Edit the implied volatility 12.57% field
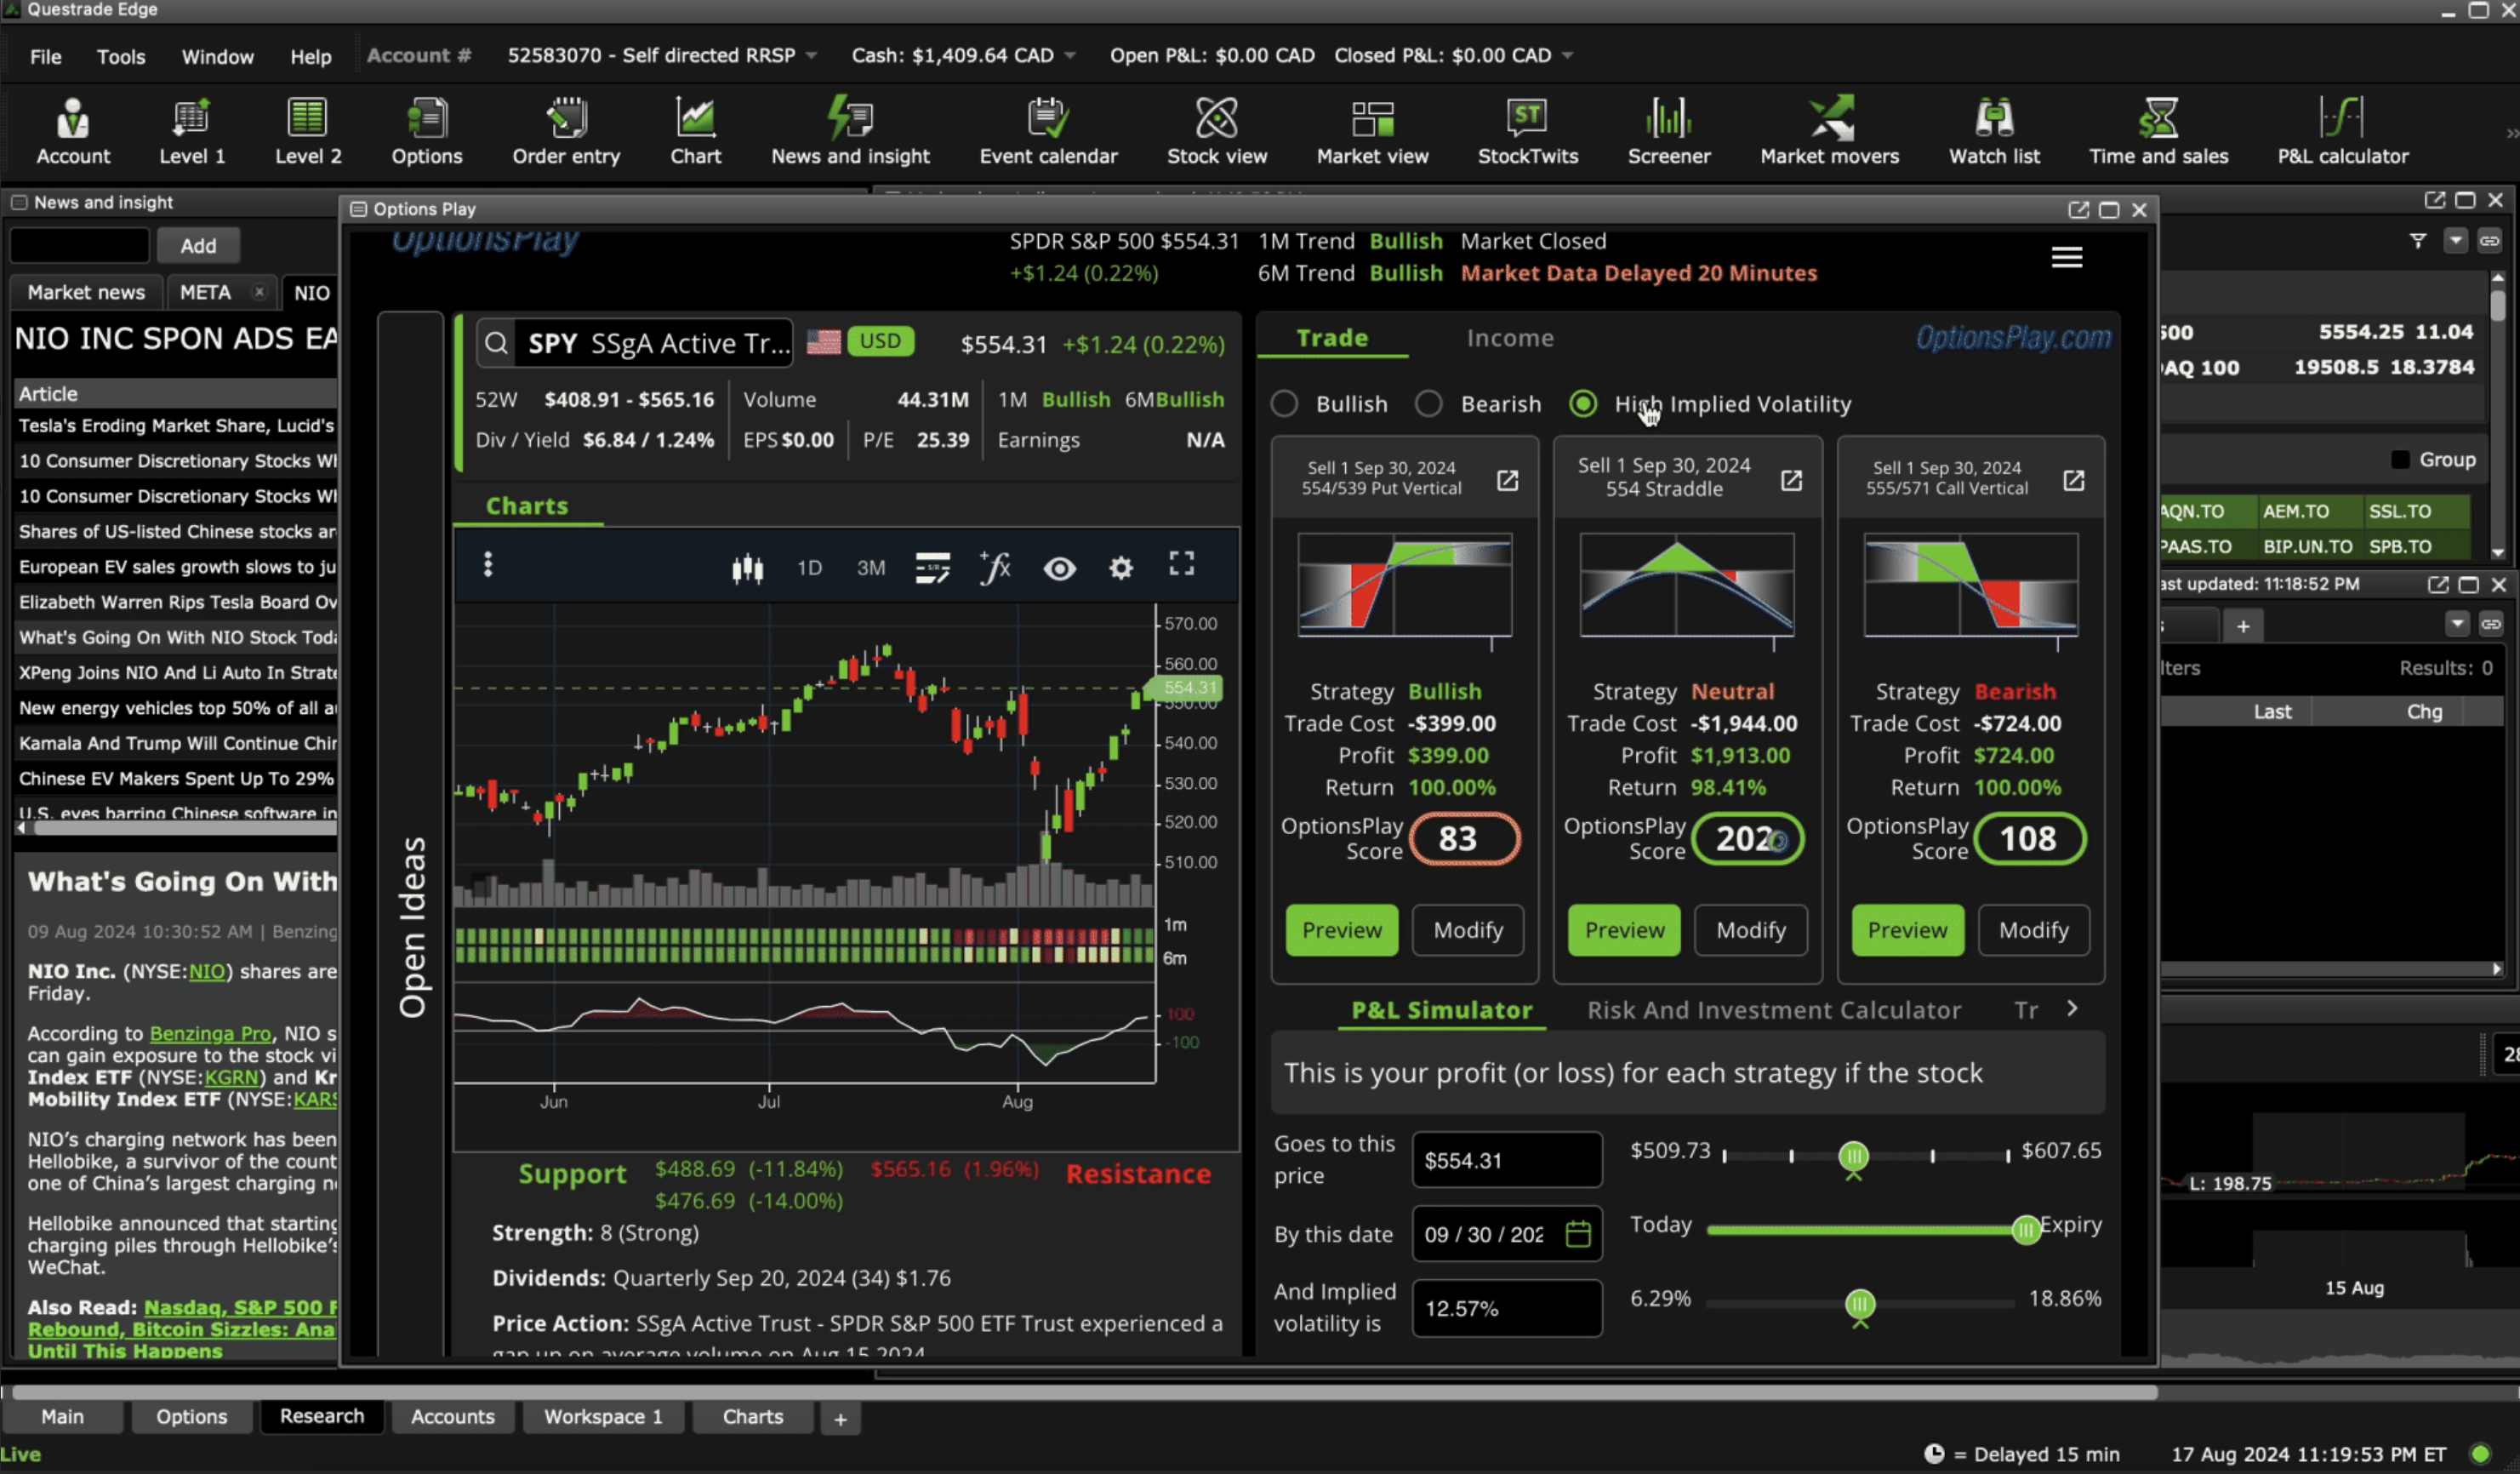2520x1474 pixels. [x=1506, y=1308]
